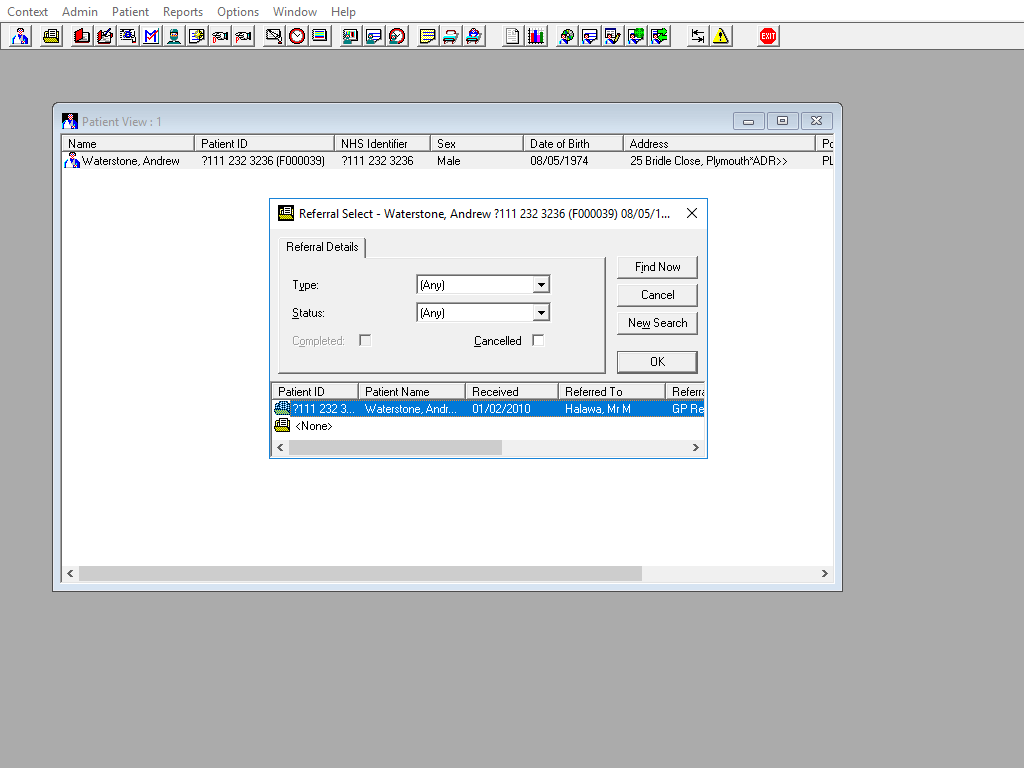
Task: Select the Referral Details tab
Action: click(322, 247)
